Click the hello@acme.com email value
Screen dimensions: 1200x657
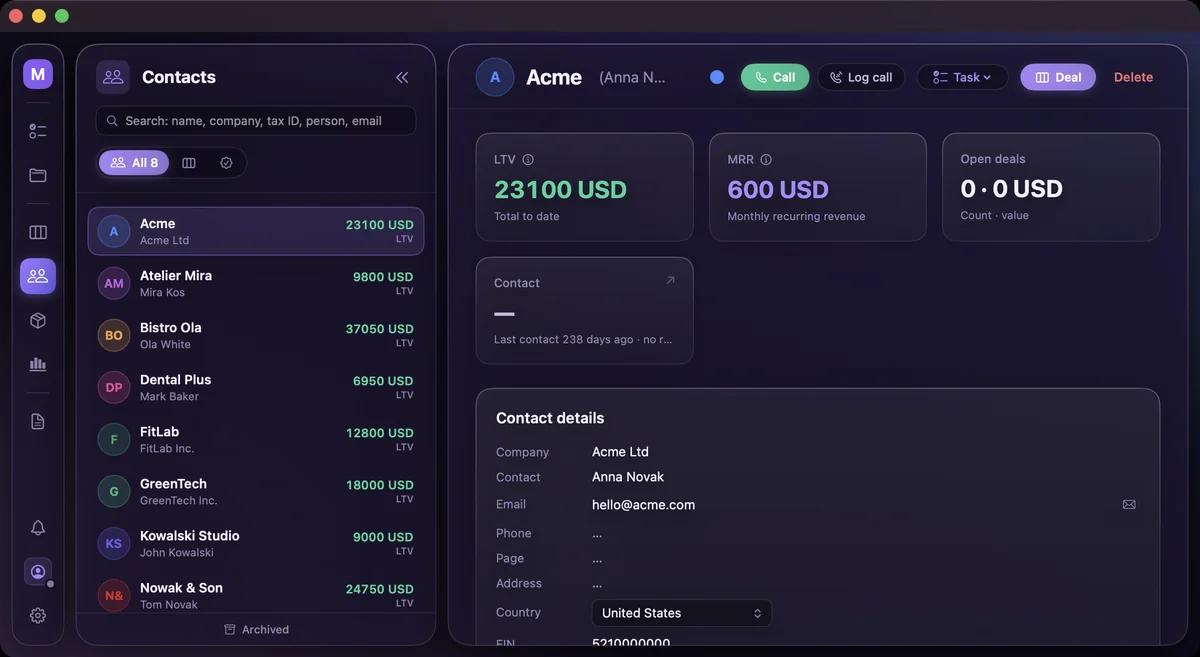click(643, 505)
